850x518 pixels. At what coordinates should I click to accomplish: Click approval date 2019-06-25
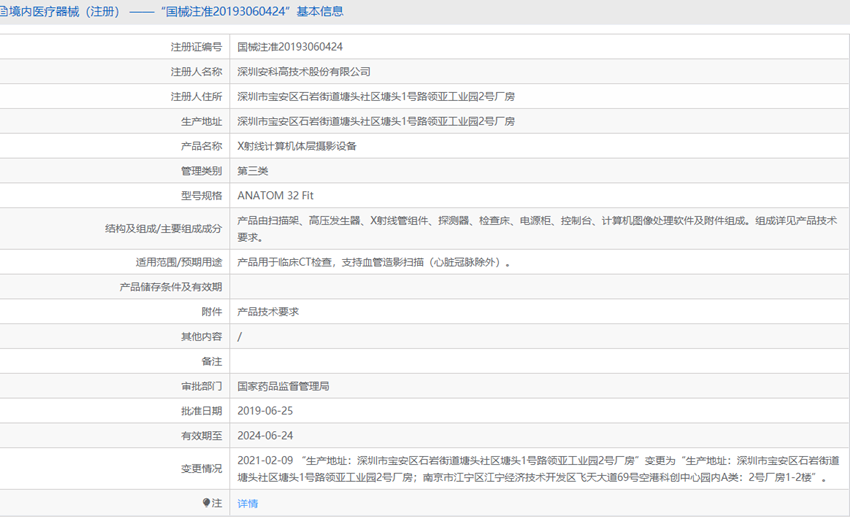point(265,411)
